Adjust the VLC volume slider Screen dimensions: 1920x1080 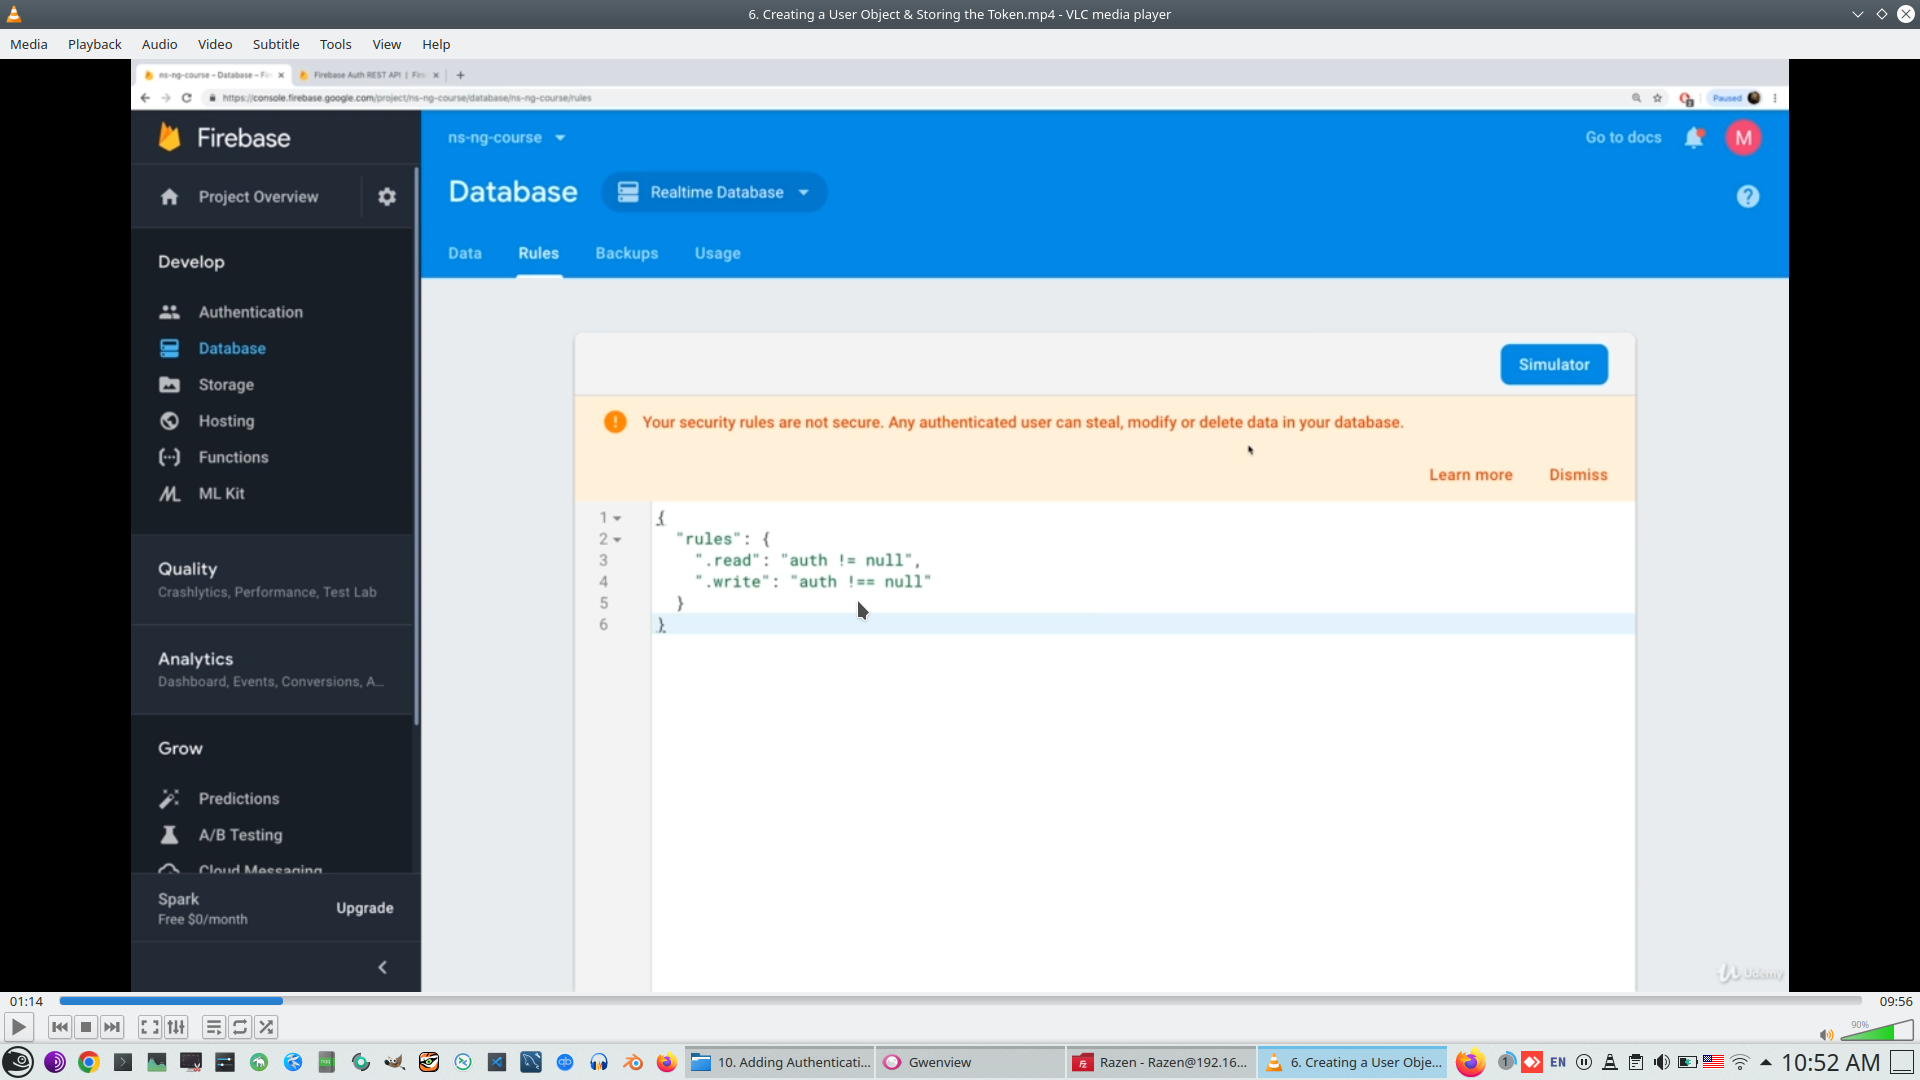[x=1877, y=1031]
